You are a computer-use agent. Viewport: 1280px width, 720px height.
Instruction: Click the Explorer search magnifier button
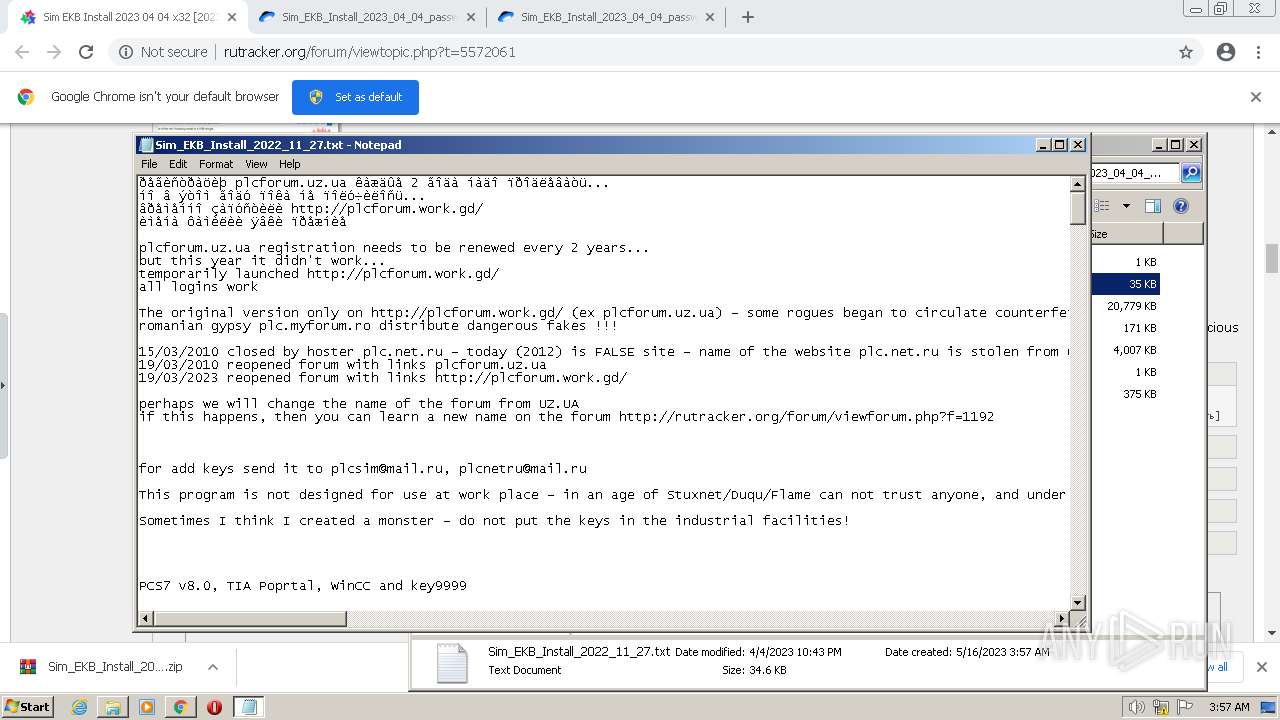tap(1191, 173)
